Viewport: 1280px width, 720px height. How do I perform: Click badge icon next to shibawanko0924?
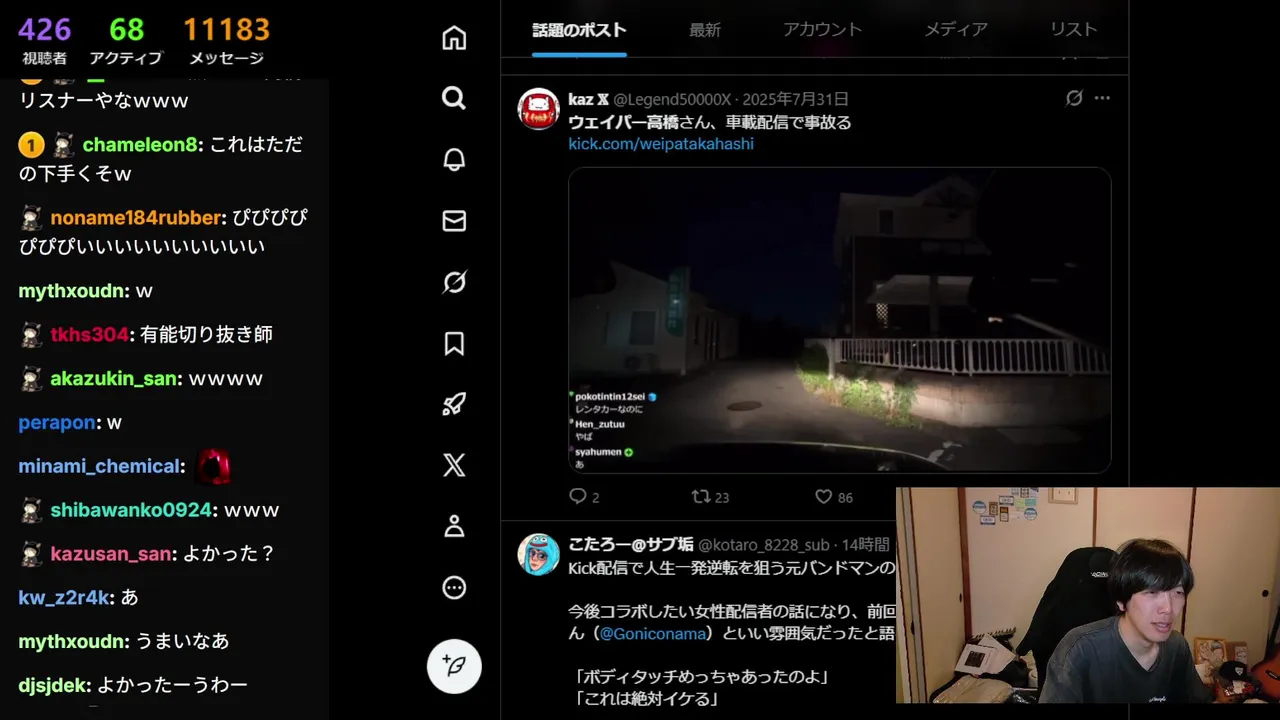pyautogui.click(x=32, y=510)
